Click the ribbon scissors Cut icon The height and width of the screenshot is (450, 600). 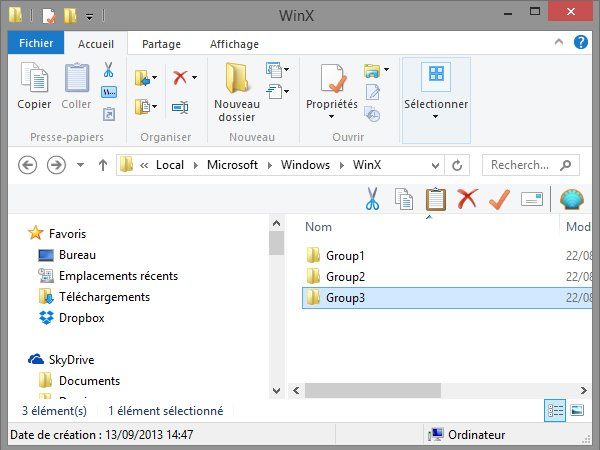pyautogui.click(x=109, y=70)
